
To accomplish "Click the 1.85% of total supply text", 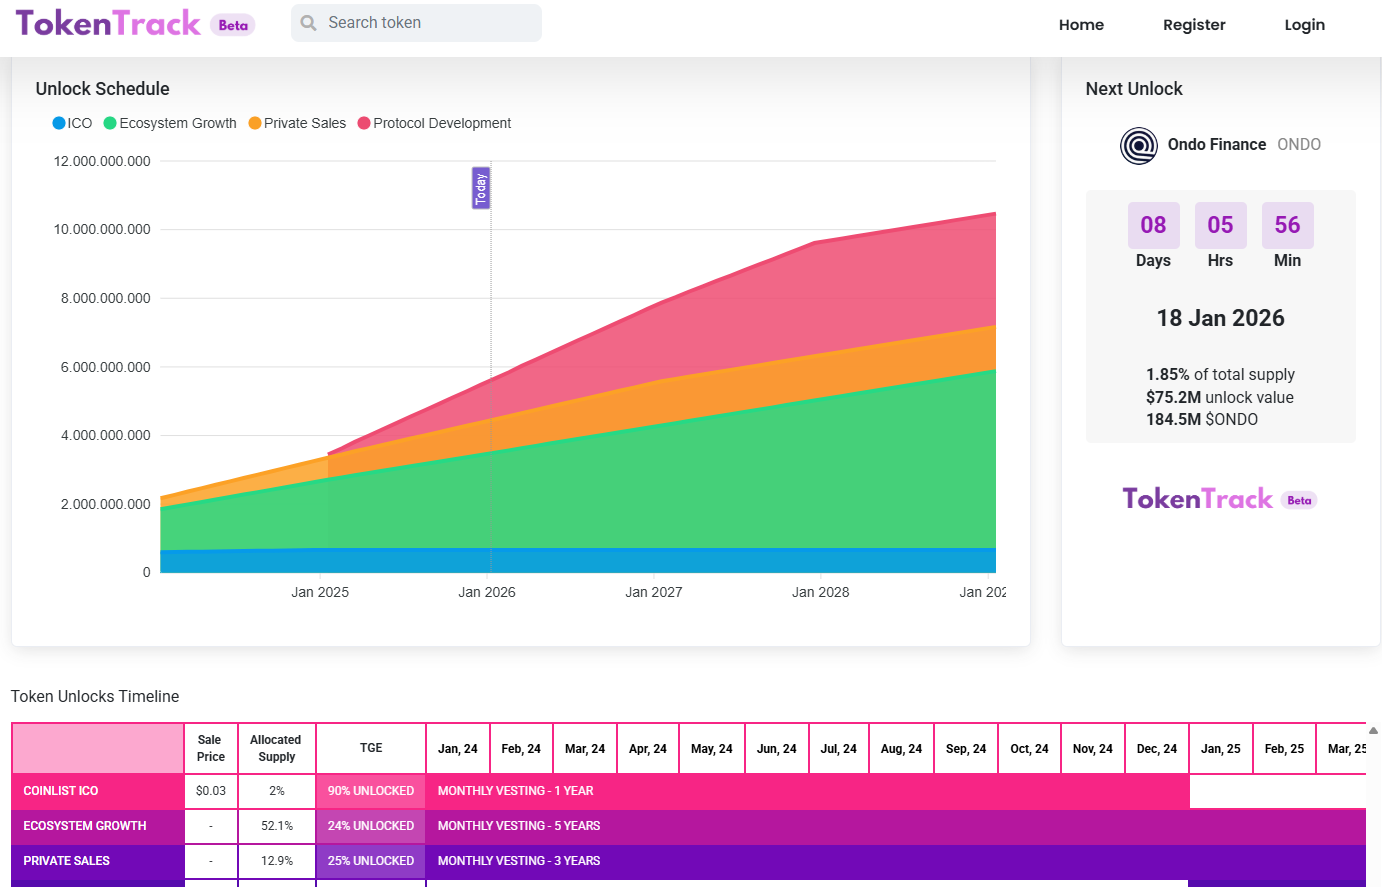I will click(x=1220, y=374).
